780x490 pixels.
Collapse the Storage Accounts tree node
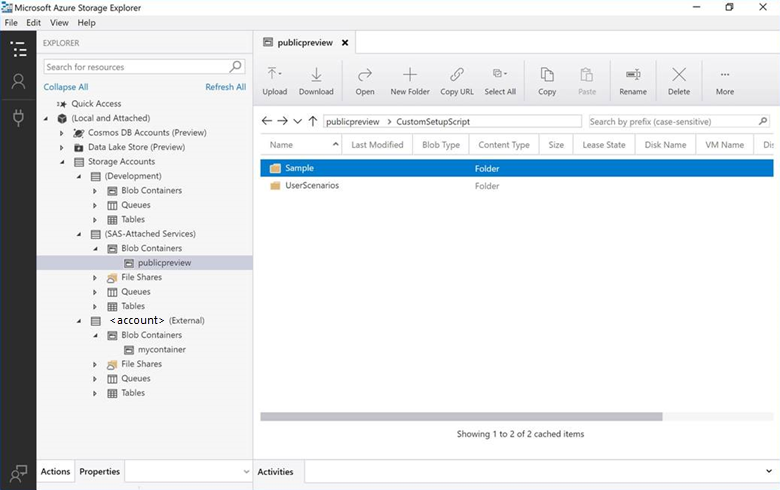coord(62,162)
